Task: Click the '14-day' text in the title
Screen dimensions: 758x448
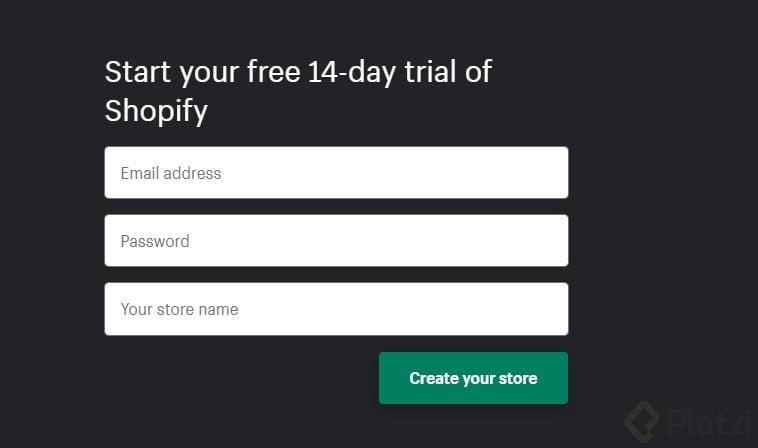Action: pyautogui.click(x=347, y=73)
